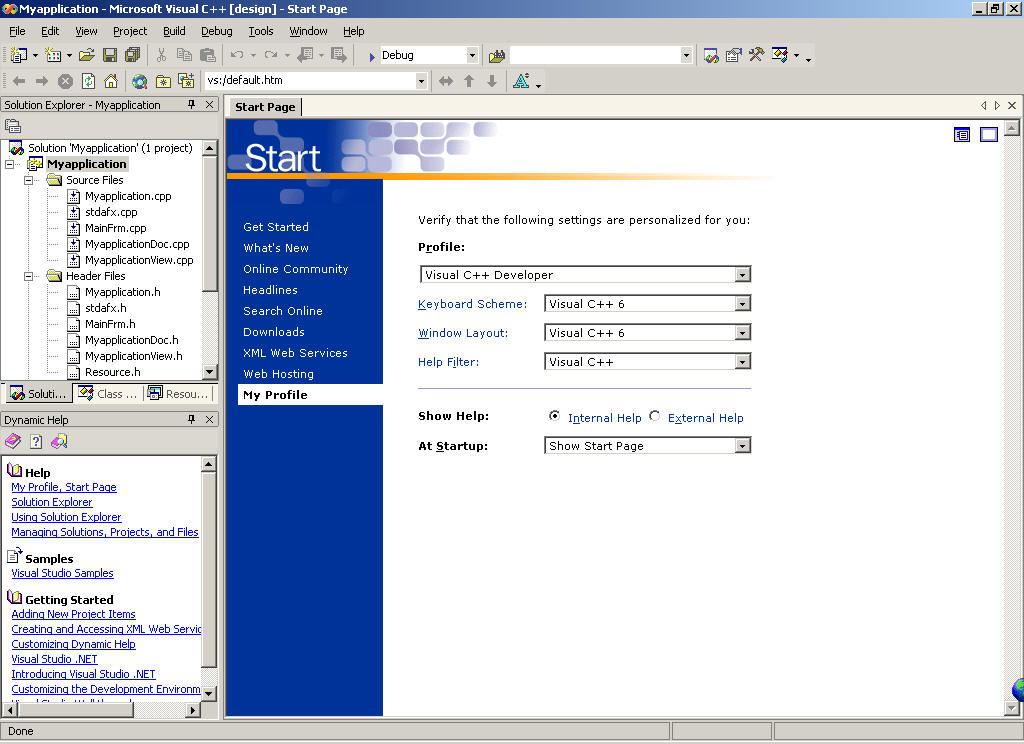The height and width of the screenshot is (744, 1024).
Task: Click the New Project toolbar icon
Action: click(x=19, y=56)
